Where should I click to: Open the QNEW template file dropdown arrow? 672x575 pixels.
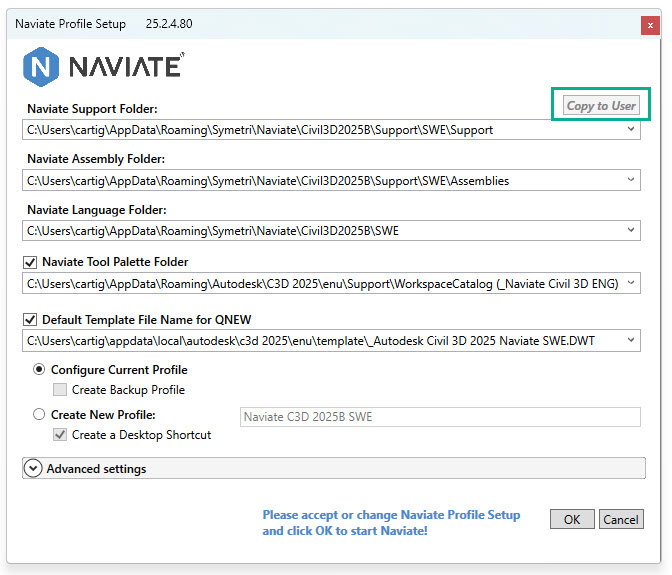pos(631,340)
